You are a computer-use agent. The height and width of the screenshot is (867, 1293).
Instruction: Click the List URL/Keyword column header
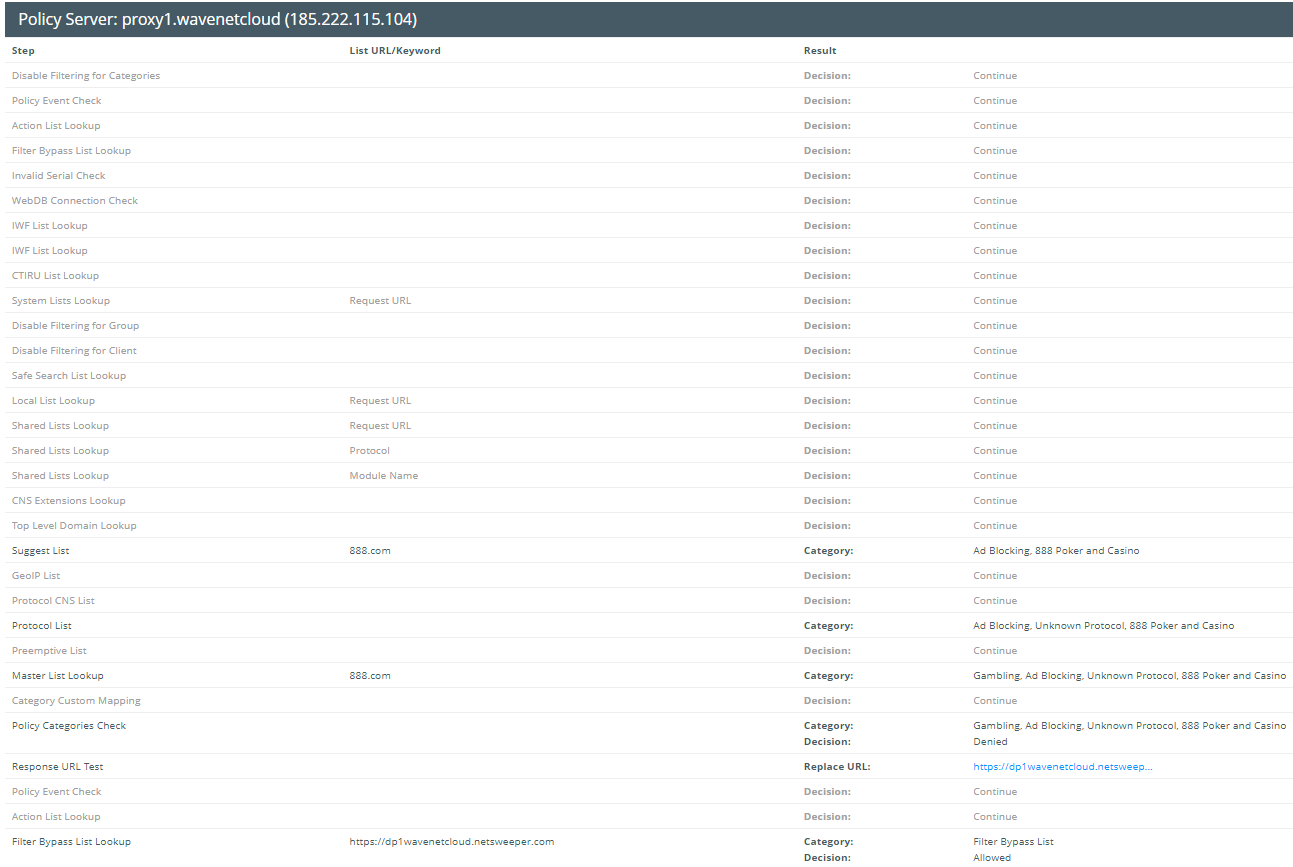pyautogui.click(x=394, y=51)
